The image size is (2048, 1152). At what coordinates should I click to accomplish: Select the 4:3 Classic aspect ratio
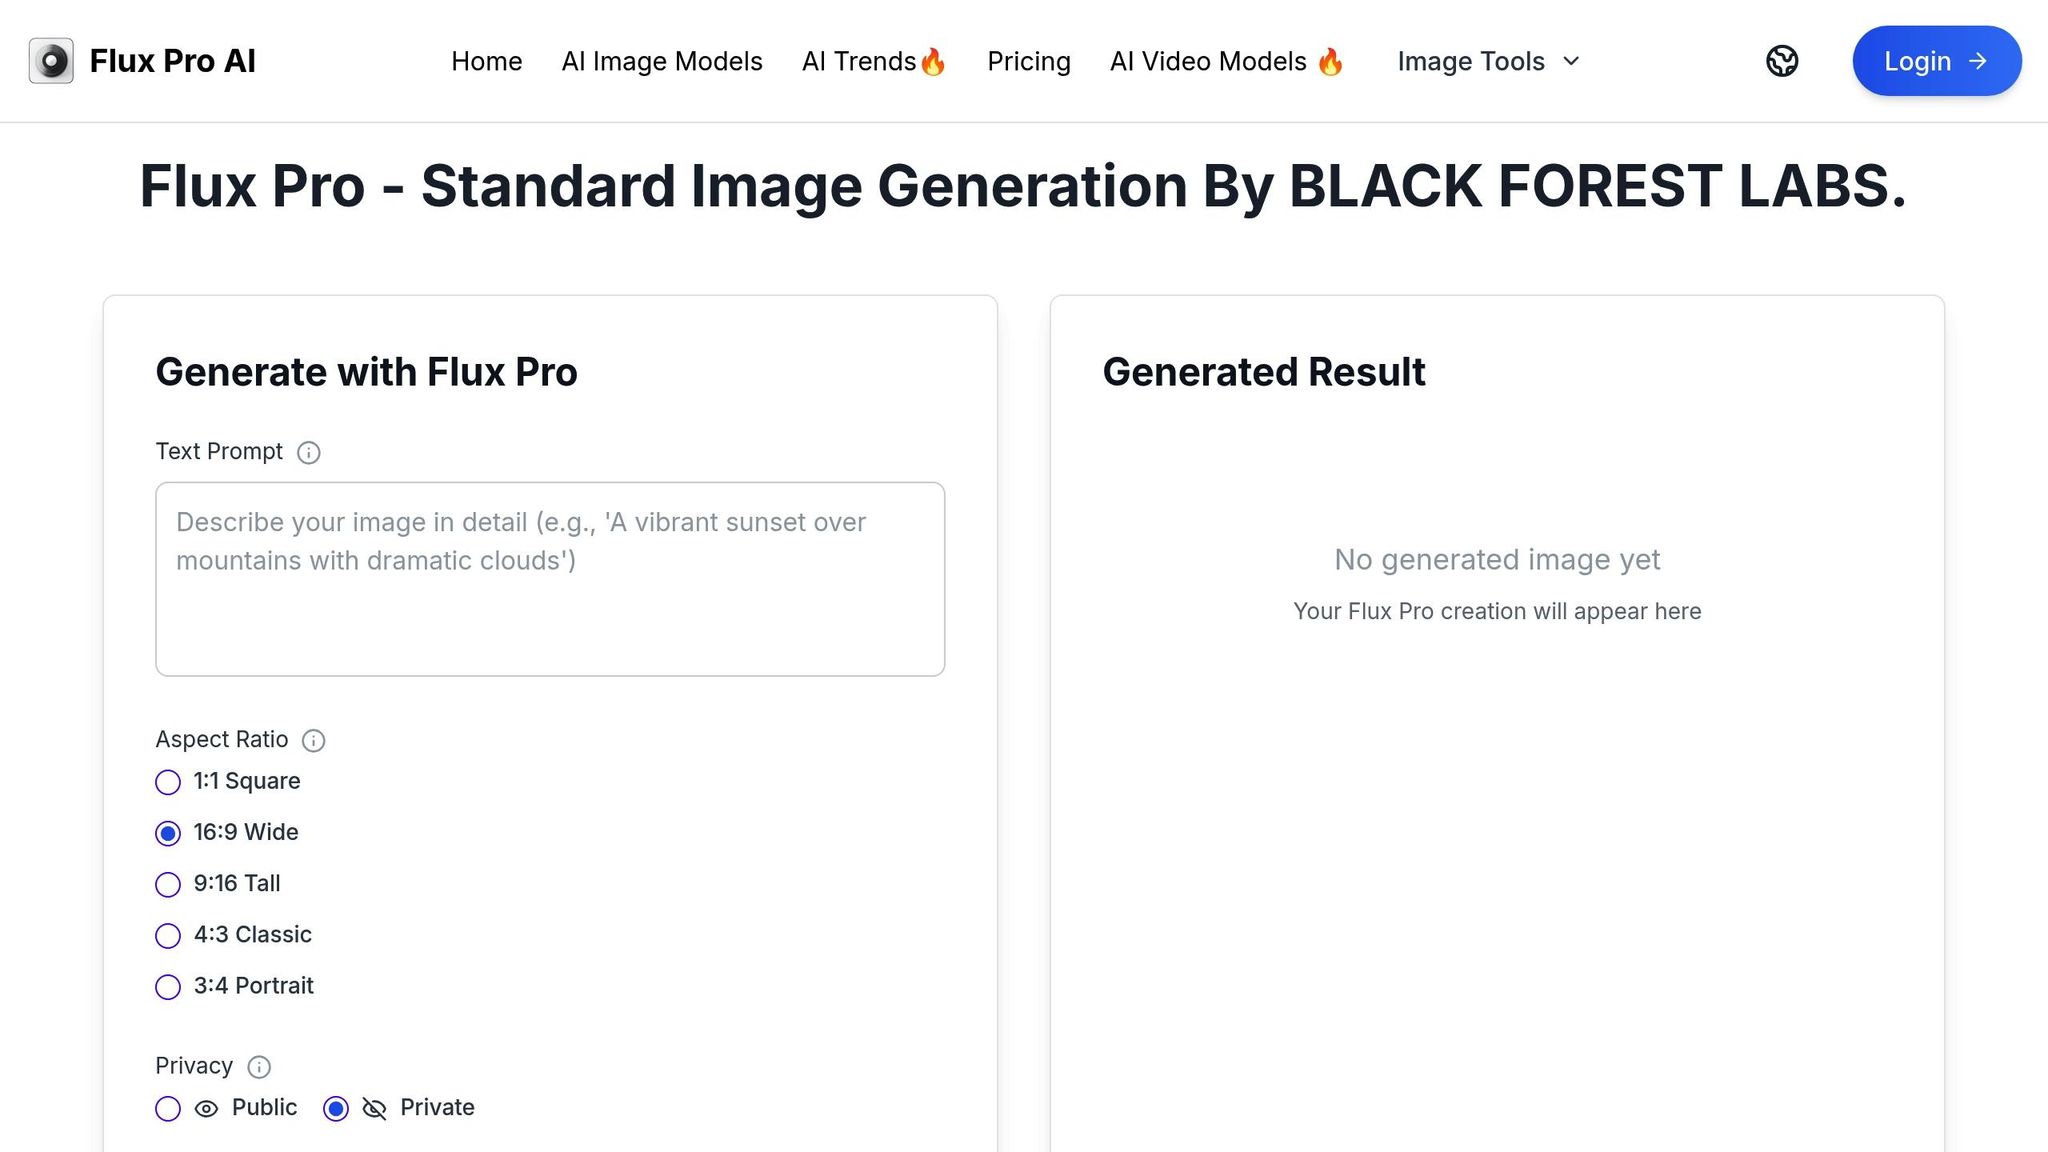tap(167, 936)
